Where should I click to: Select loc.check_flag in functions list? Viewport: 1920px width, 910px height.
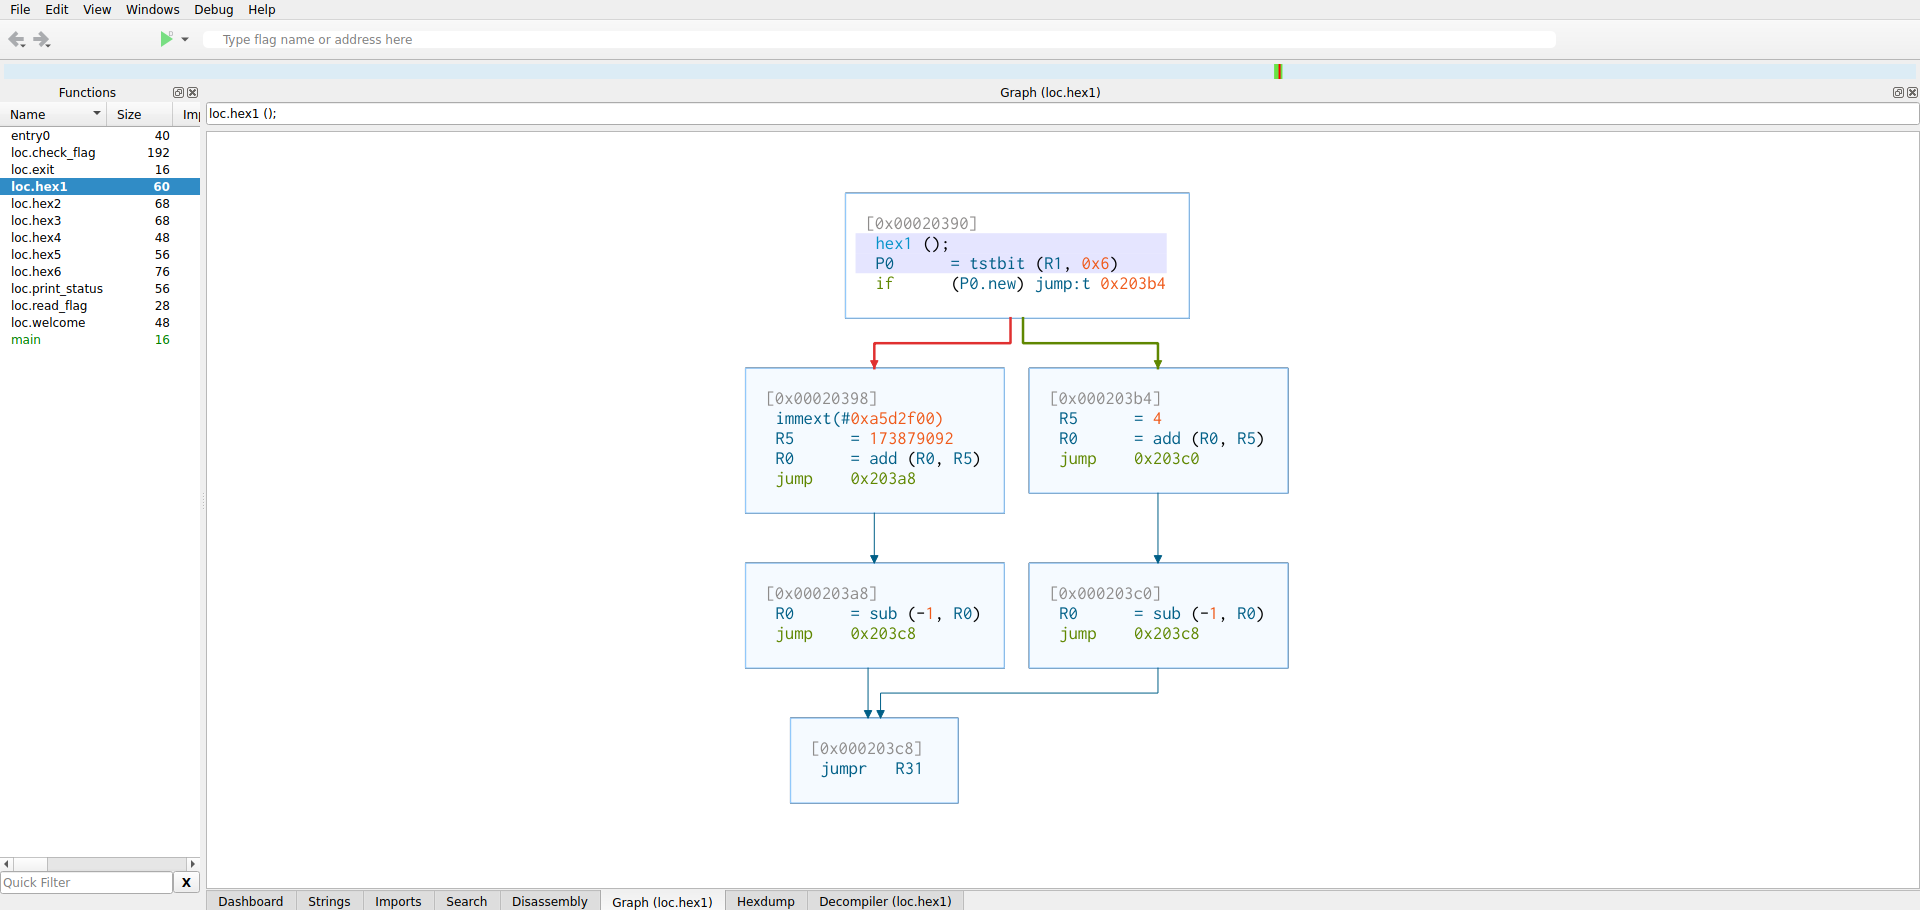pos(53,153)
